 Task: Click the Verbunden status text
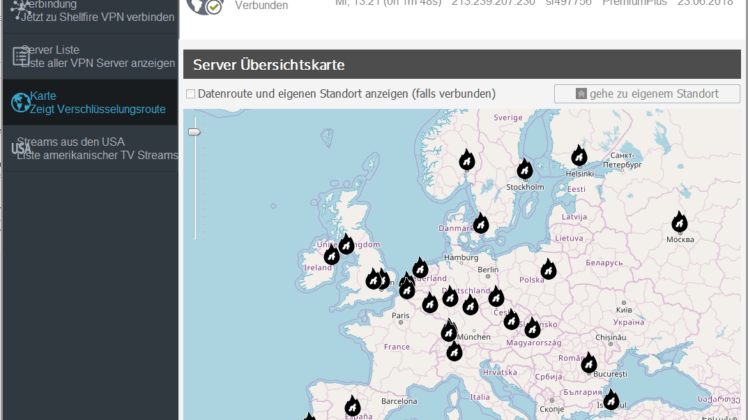pyautogui.click(x=261, y=6)
